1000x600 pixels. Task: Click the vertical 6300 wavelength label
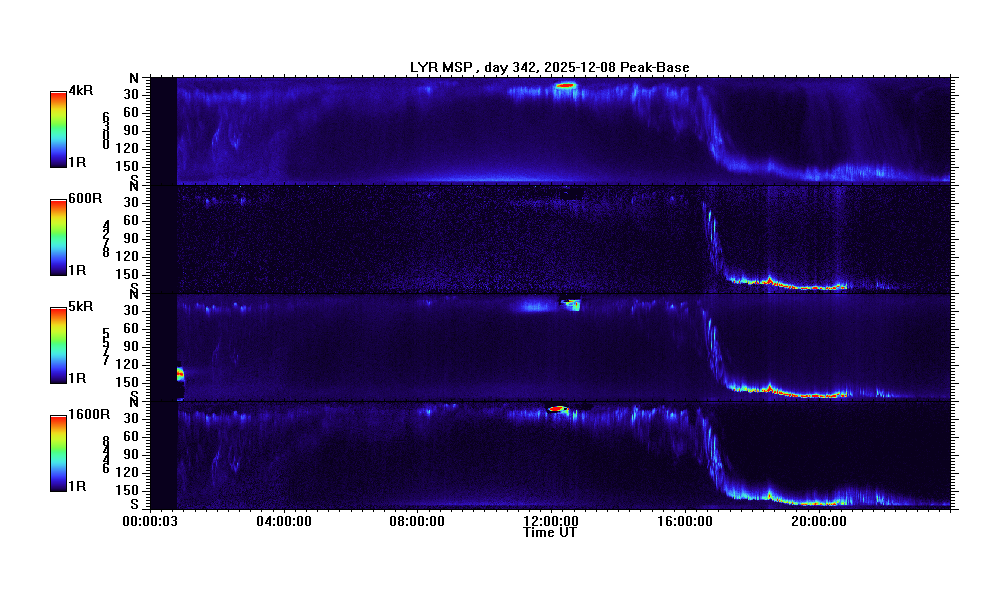click(106, 131)
